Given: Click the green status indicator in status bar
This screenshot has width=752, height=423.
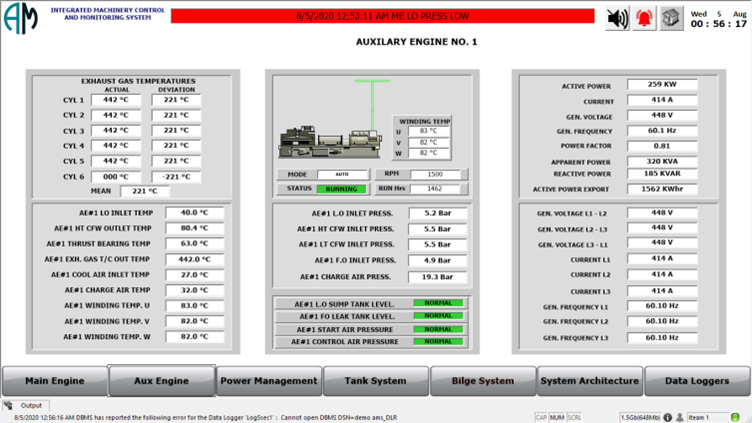Looking at the screenshot, I should coord(735,417).
